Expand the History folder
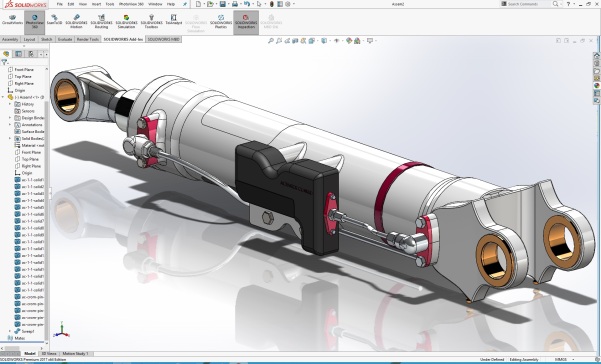 pyautogui.click(x=10, y=104)
